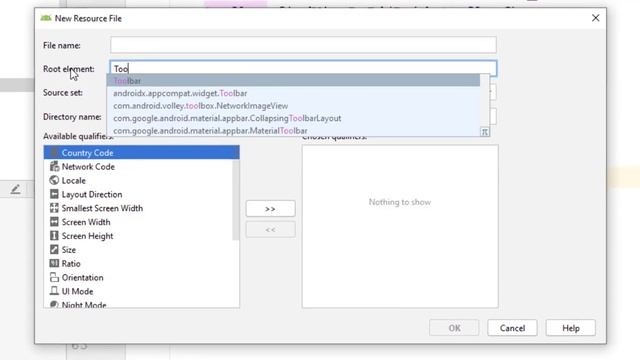Click the Android icon in dialog title bar
This screenshot has width=640, height=360.
pos(46,18)
